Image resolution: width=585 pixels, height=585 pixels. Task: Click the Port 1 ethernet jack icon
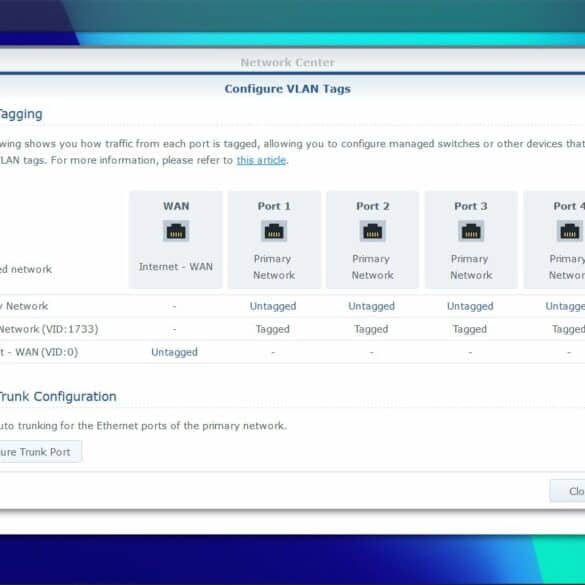coord(274,231)
